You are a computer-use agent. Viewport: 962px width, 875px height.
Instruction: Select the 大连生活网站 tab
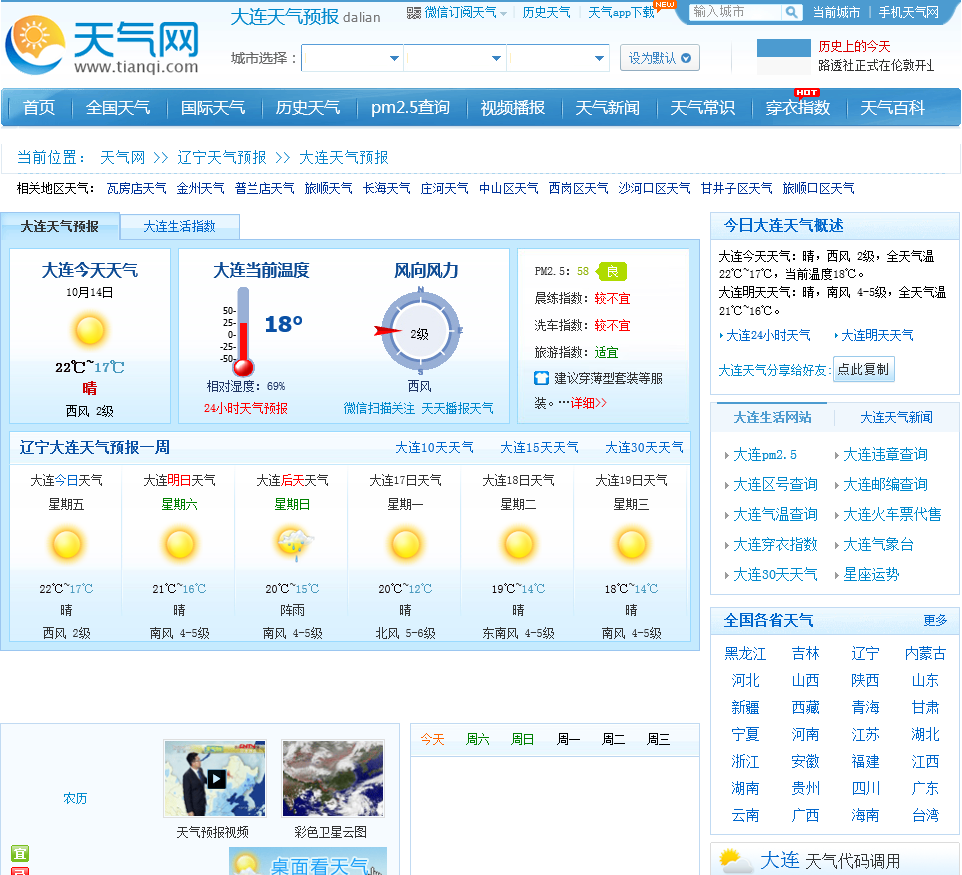(x=772, y=418)
